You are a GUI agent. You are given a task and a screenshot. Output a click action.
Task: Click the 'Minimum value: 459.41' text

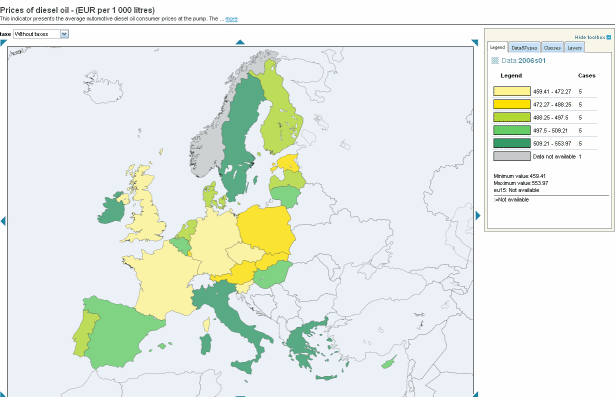pos(519,176)
